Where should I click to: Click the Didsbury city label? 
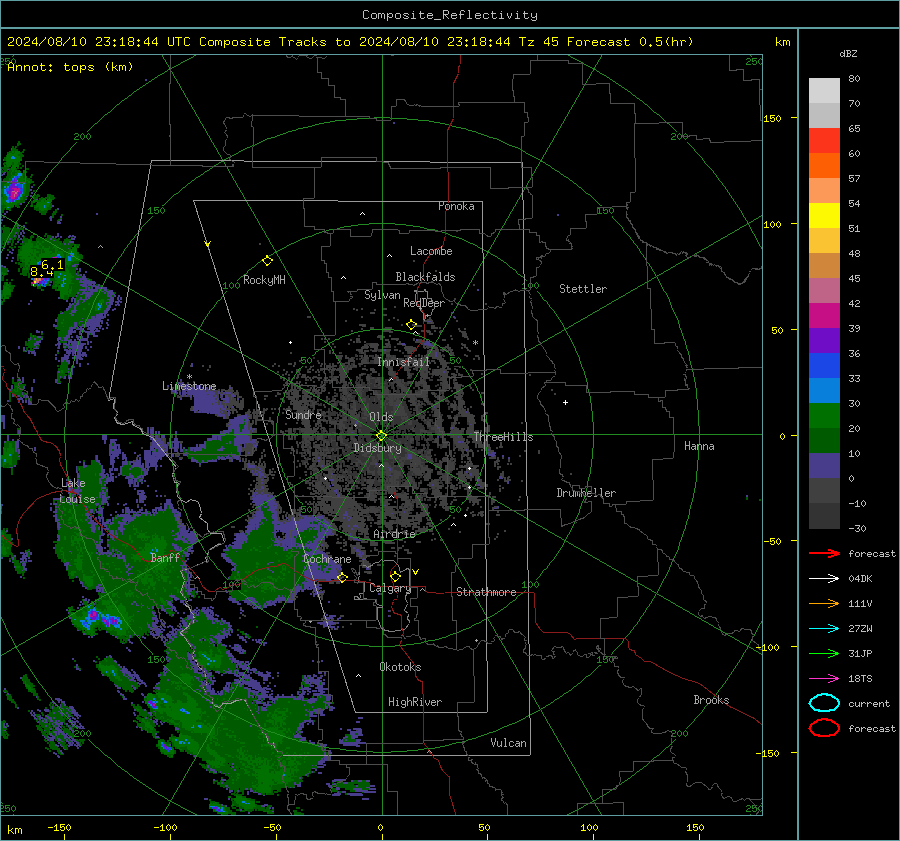pos(377,448)
